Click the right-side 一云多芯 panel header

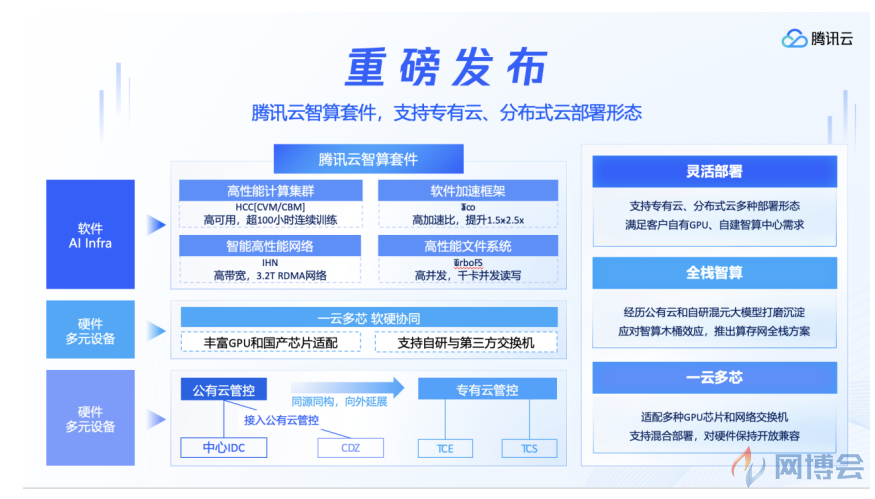tap(714, 378)
